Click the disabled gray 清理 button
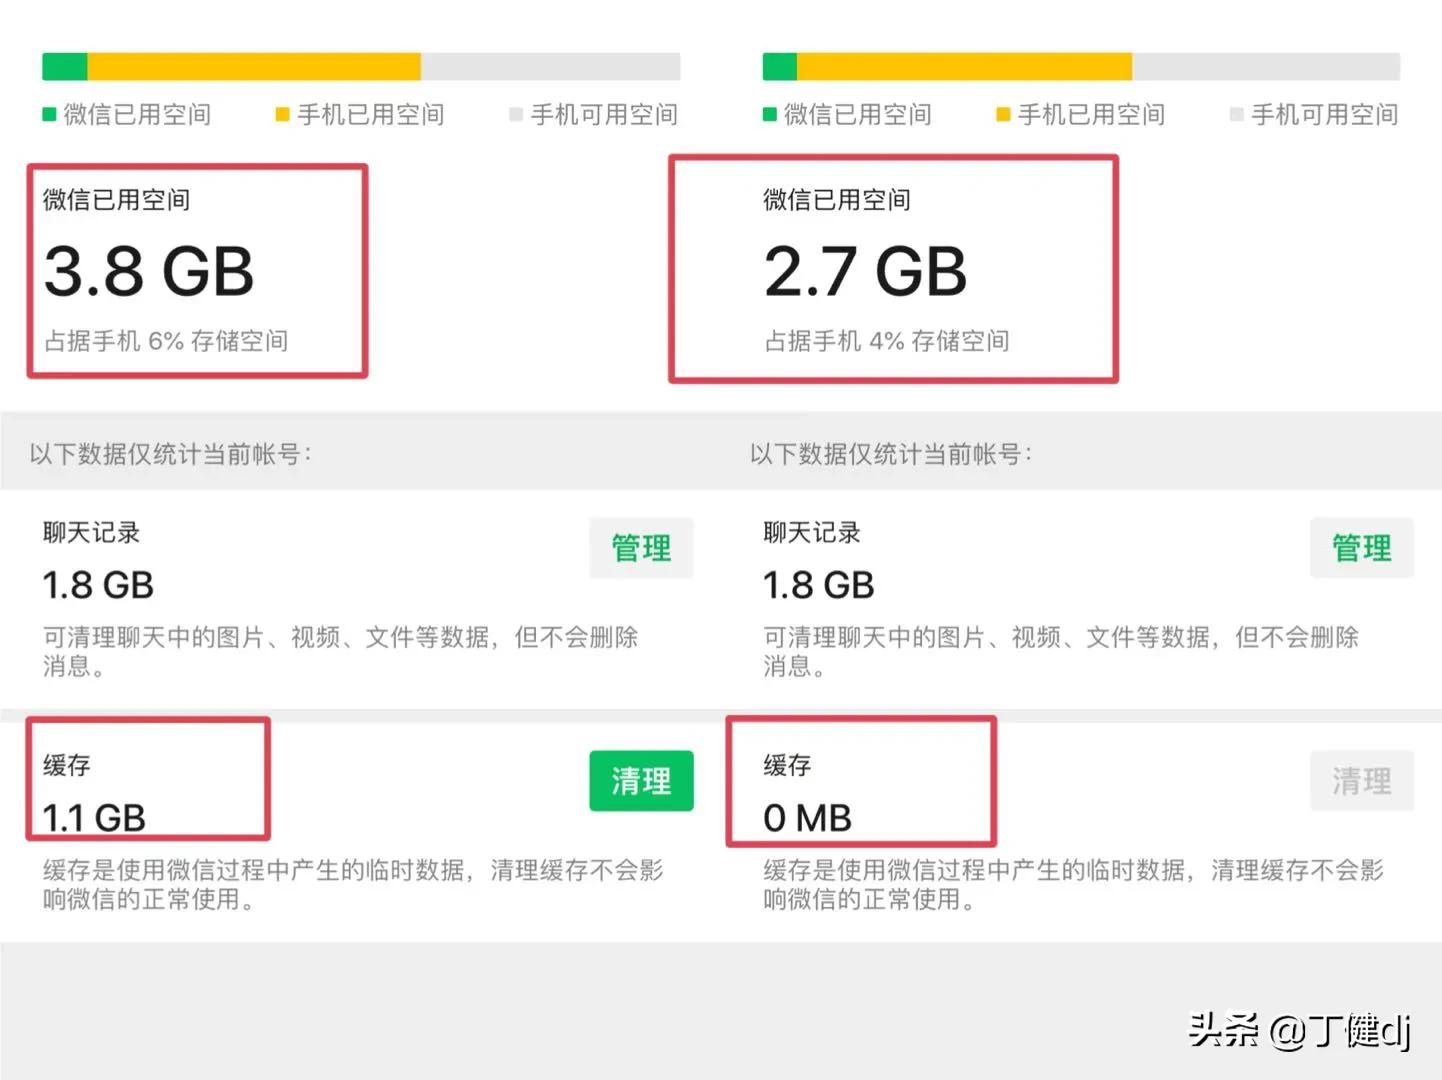Viewport: 1442px width, 1080px height. tap(1361, 781)
